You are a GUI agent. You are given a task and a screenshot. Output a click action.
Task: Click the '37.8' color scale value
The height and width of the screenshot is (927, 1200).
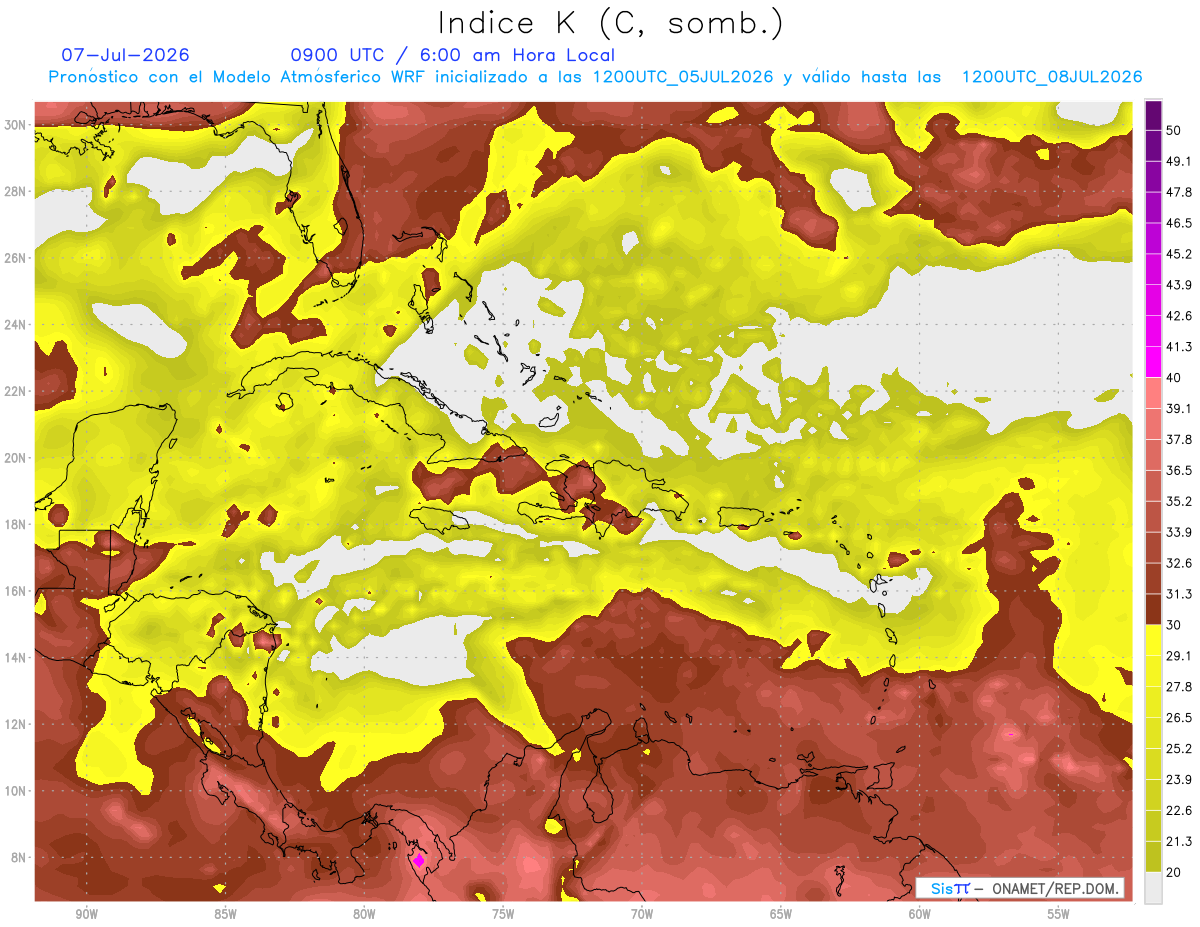(1179, 439)
